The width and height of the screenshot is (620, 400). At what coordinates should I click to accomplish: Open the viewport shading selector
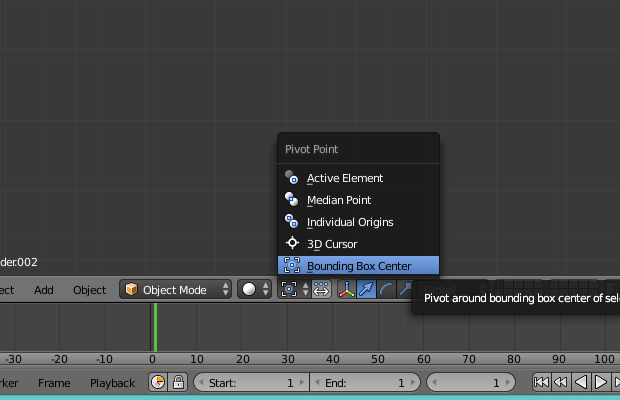(254, 290)
